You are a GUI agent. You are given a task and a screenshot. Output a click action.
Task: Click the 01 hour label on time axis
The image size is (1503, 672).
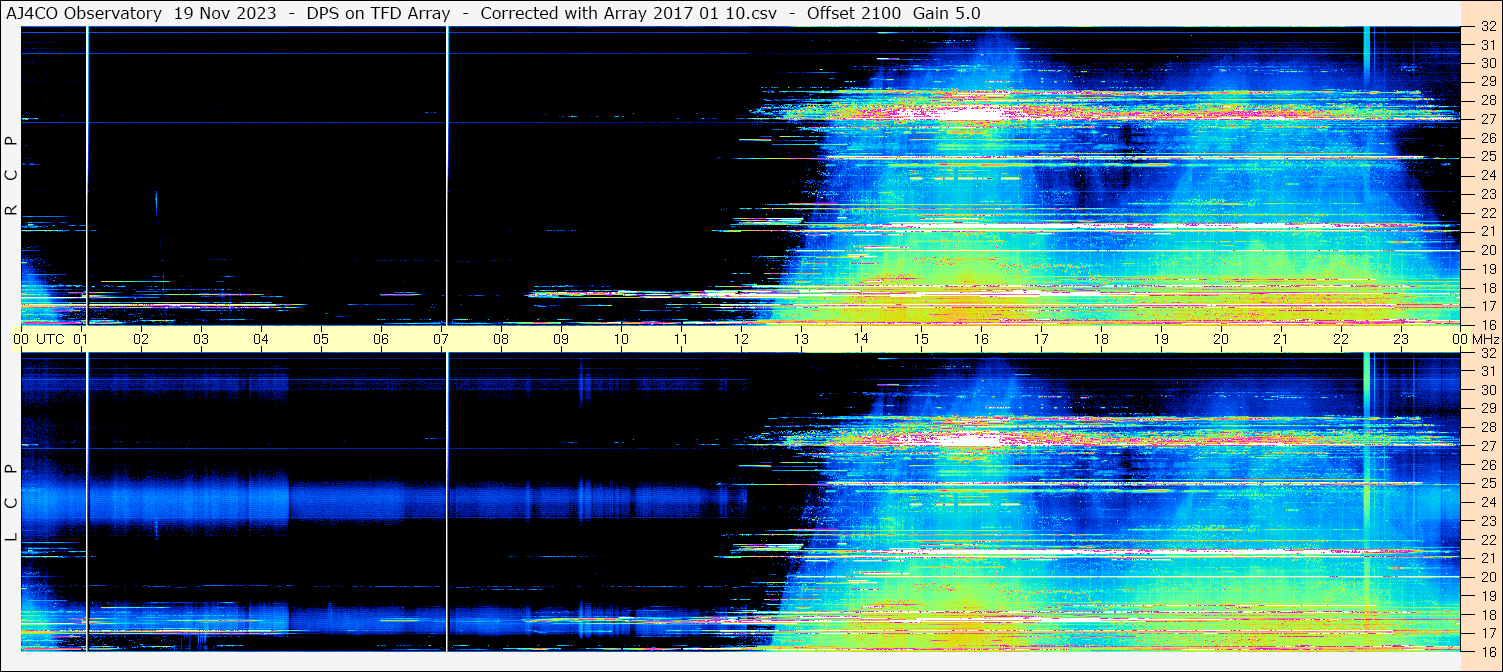81,339
